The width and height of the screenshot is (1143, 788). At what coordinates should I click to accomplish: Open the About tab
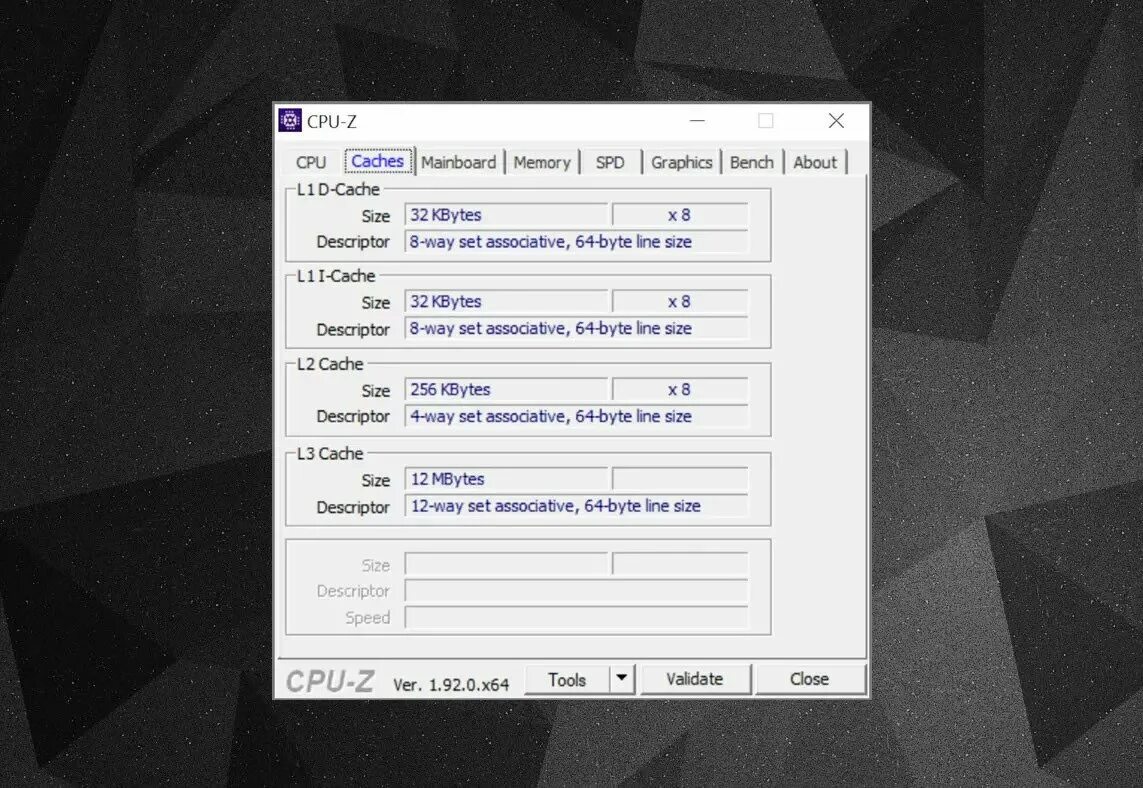(x=815, y=161)
